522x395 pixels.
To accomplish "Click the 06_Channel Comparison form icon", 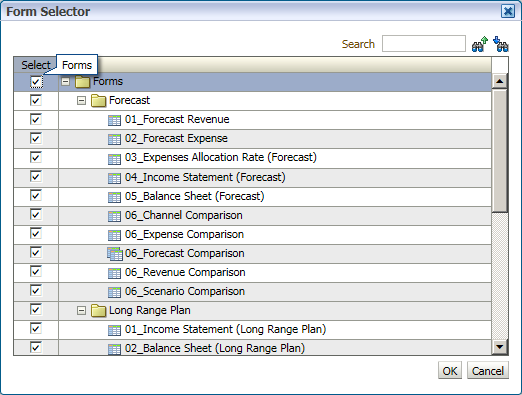I will (114, 216).
